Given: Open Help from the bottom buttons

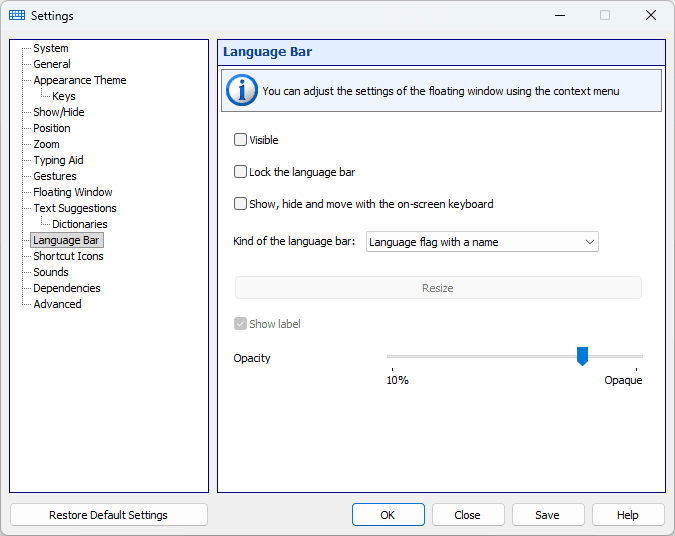Looking at the screenshot, I should click(628, 515).
